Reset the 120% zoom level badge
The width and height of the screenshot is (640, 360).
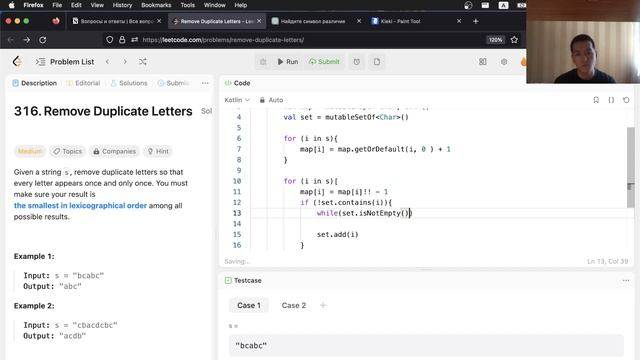pos(496,40)
